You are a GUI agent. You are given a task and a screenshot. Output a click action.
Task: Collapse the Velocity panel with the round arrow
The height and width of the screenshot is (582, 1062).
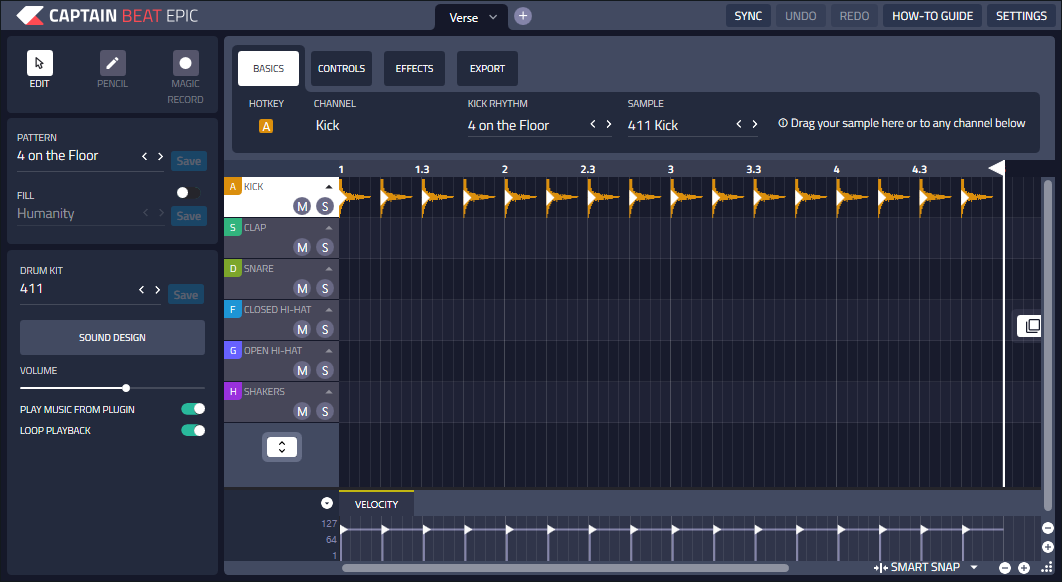pos(327,503)
